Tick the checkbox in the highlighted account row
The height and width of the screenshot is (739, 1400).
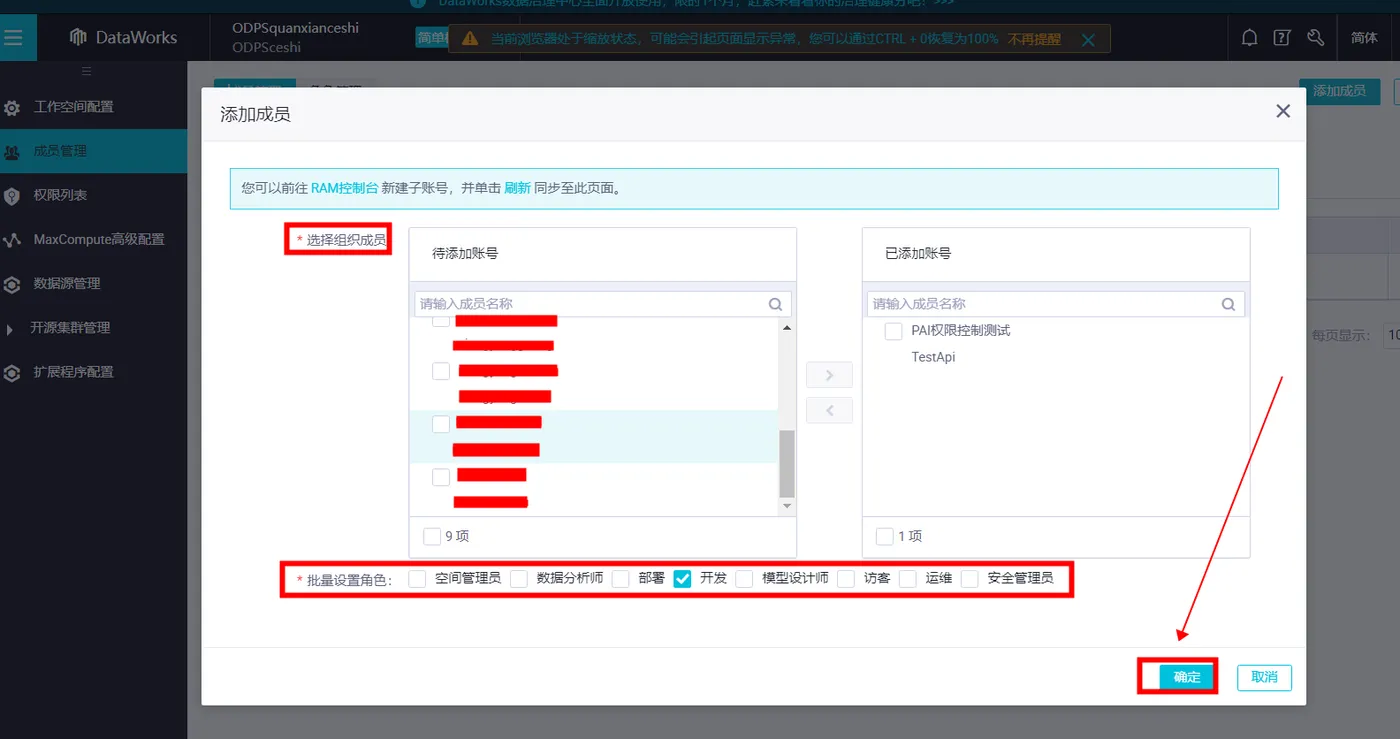coord(441,424)
